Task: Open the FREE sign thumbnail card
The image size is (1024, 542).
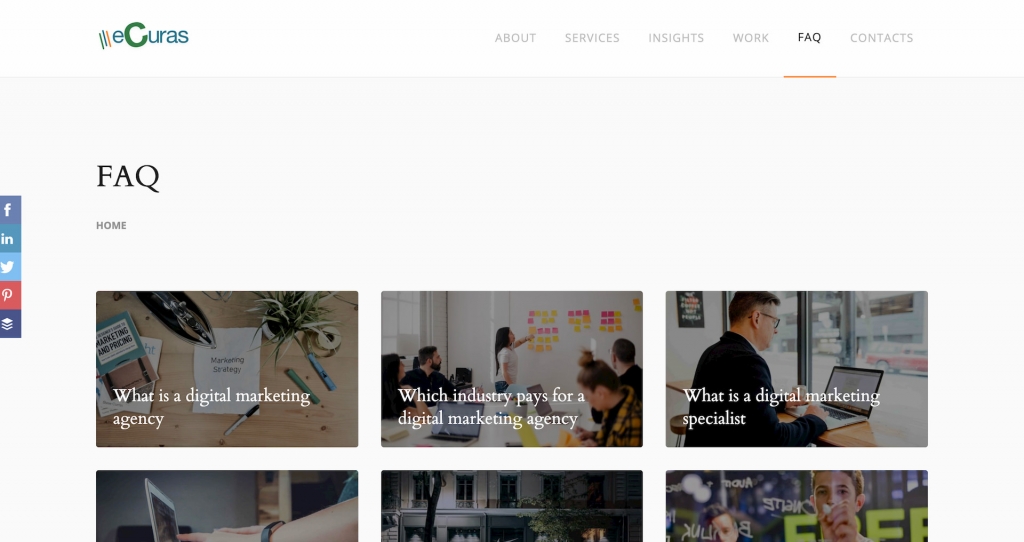Action: tap(797, 506)
